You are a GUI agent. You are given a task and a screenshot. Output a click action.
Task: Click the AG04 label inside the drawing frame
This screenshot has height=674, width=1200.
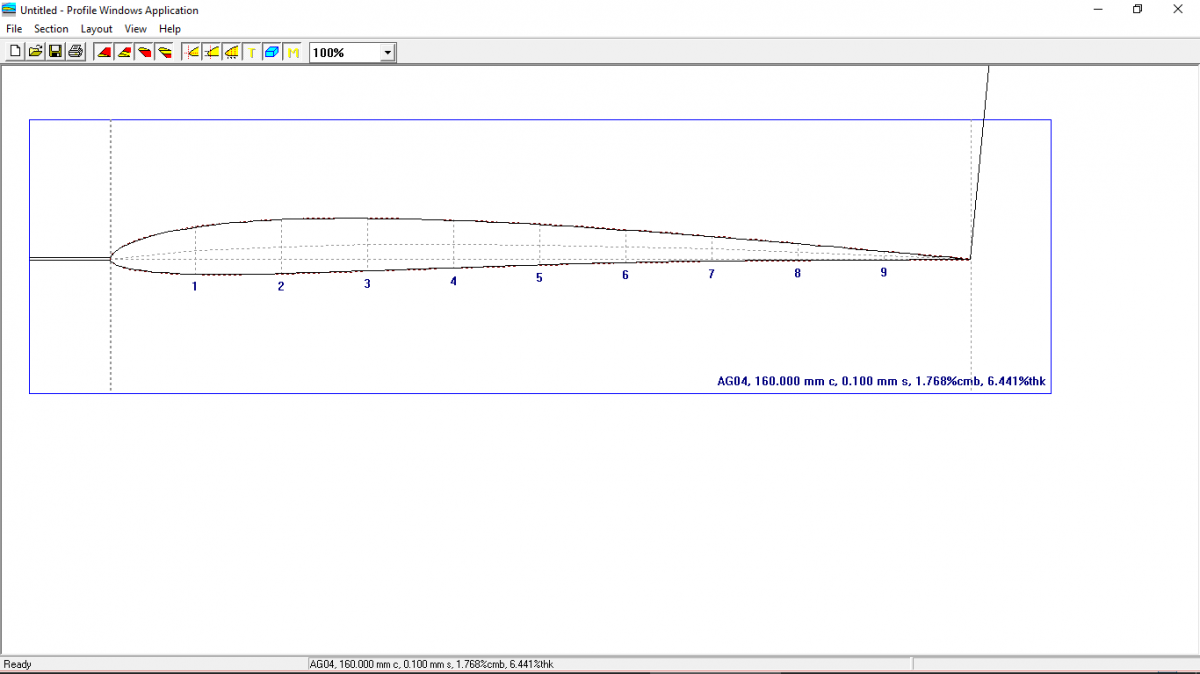882,381
